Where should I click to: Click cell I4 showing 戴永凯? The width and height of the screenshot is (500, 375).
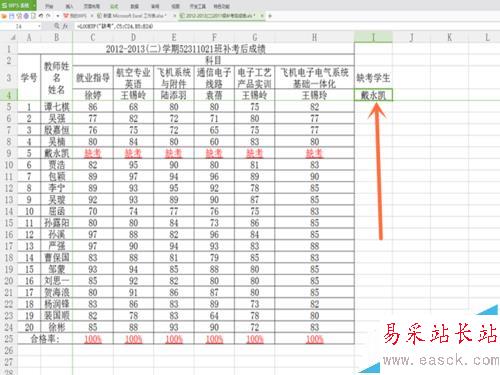click(373, 95)
